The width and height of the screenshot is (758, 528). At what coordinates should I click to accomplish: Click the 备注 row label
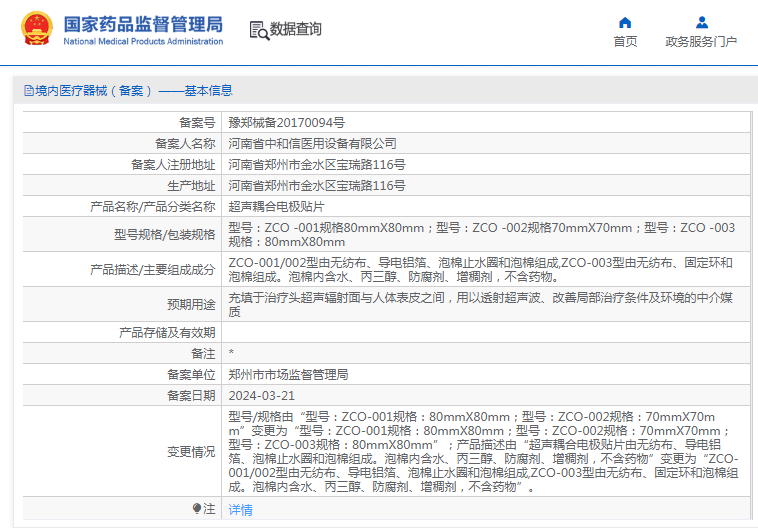203,353
